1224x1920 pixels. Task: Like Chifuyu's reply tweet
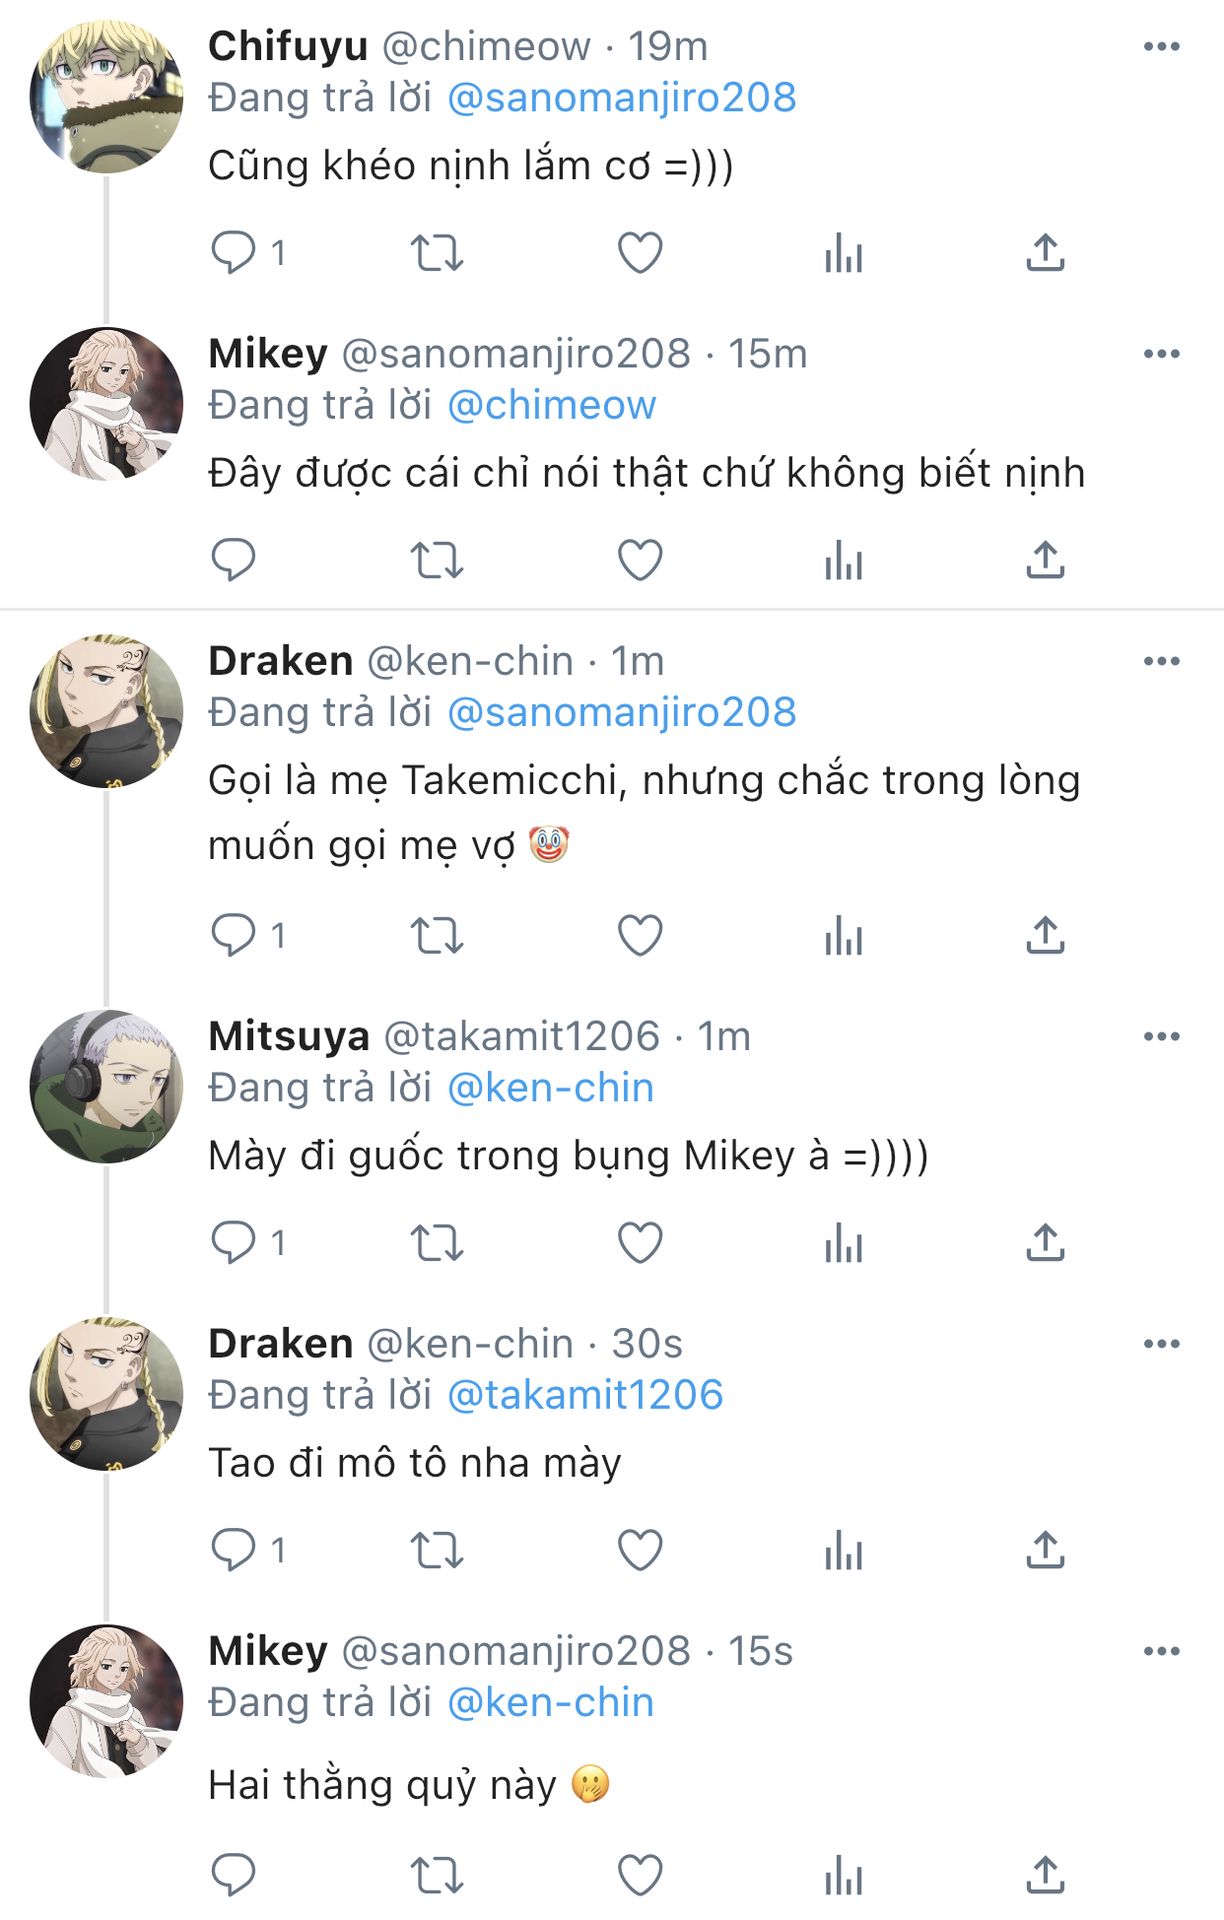640,253
